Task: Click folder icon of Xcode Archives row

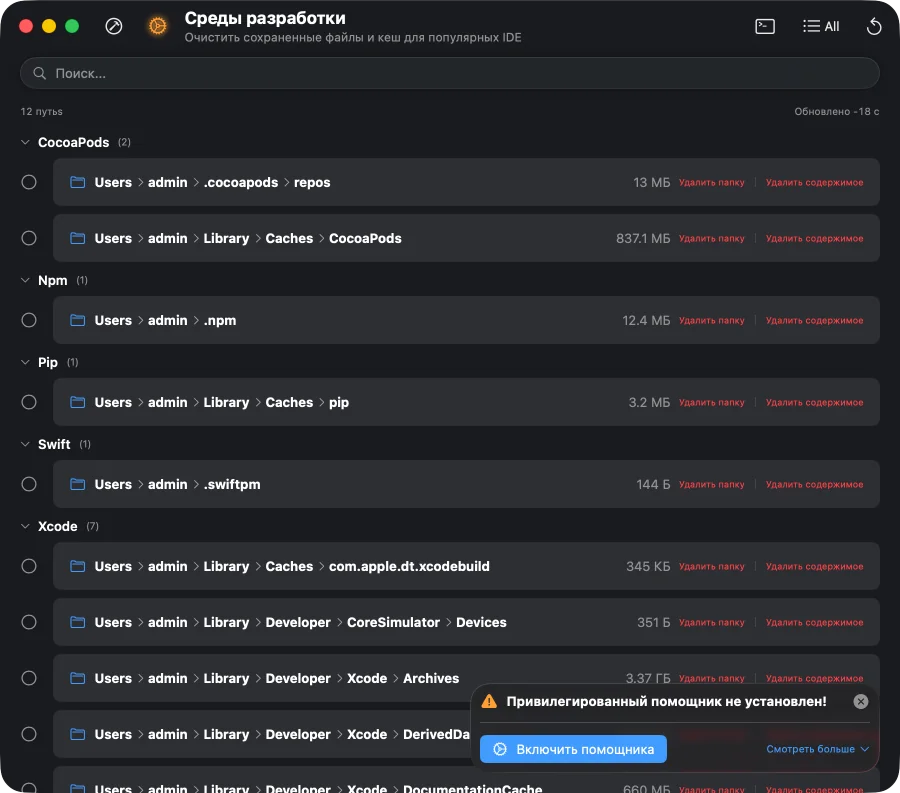Action: [77, 678]
